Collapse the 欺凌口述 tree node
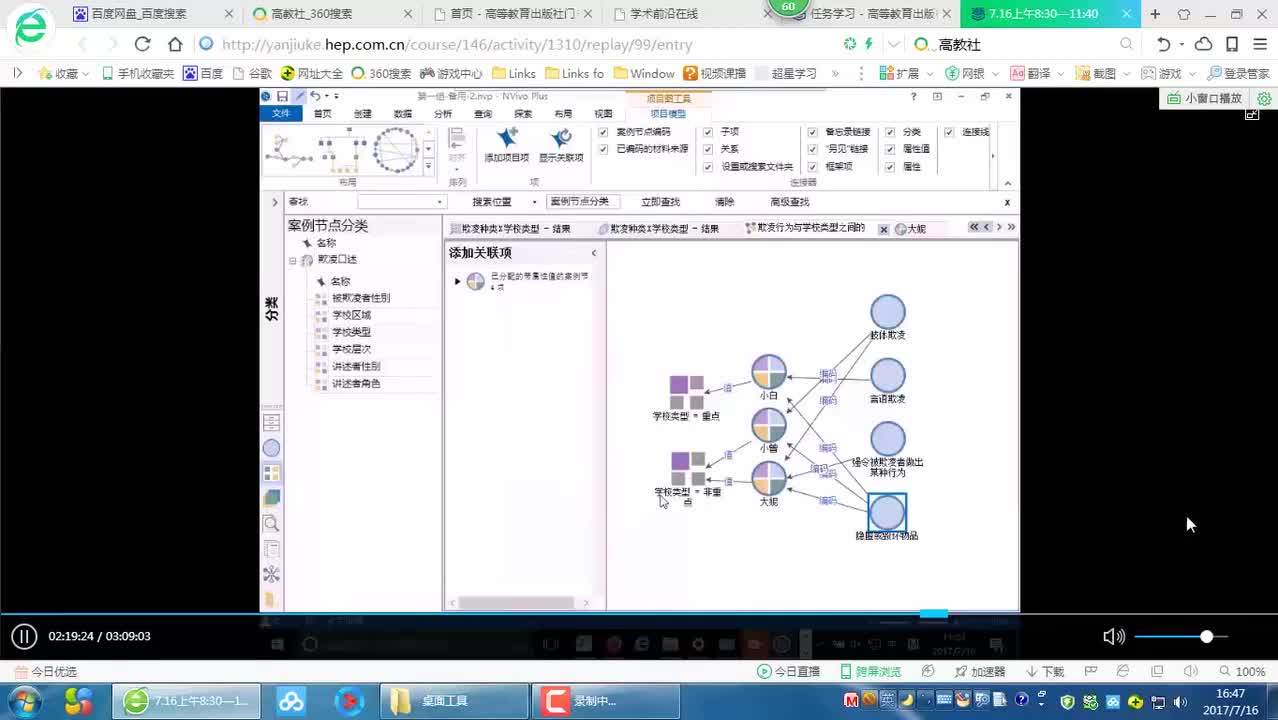The height and width of the screenshot is (720, 1278). click(293, 260)
